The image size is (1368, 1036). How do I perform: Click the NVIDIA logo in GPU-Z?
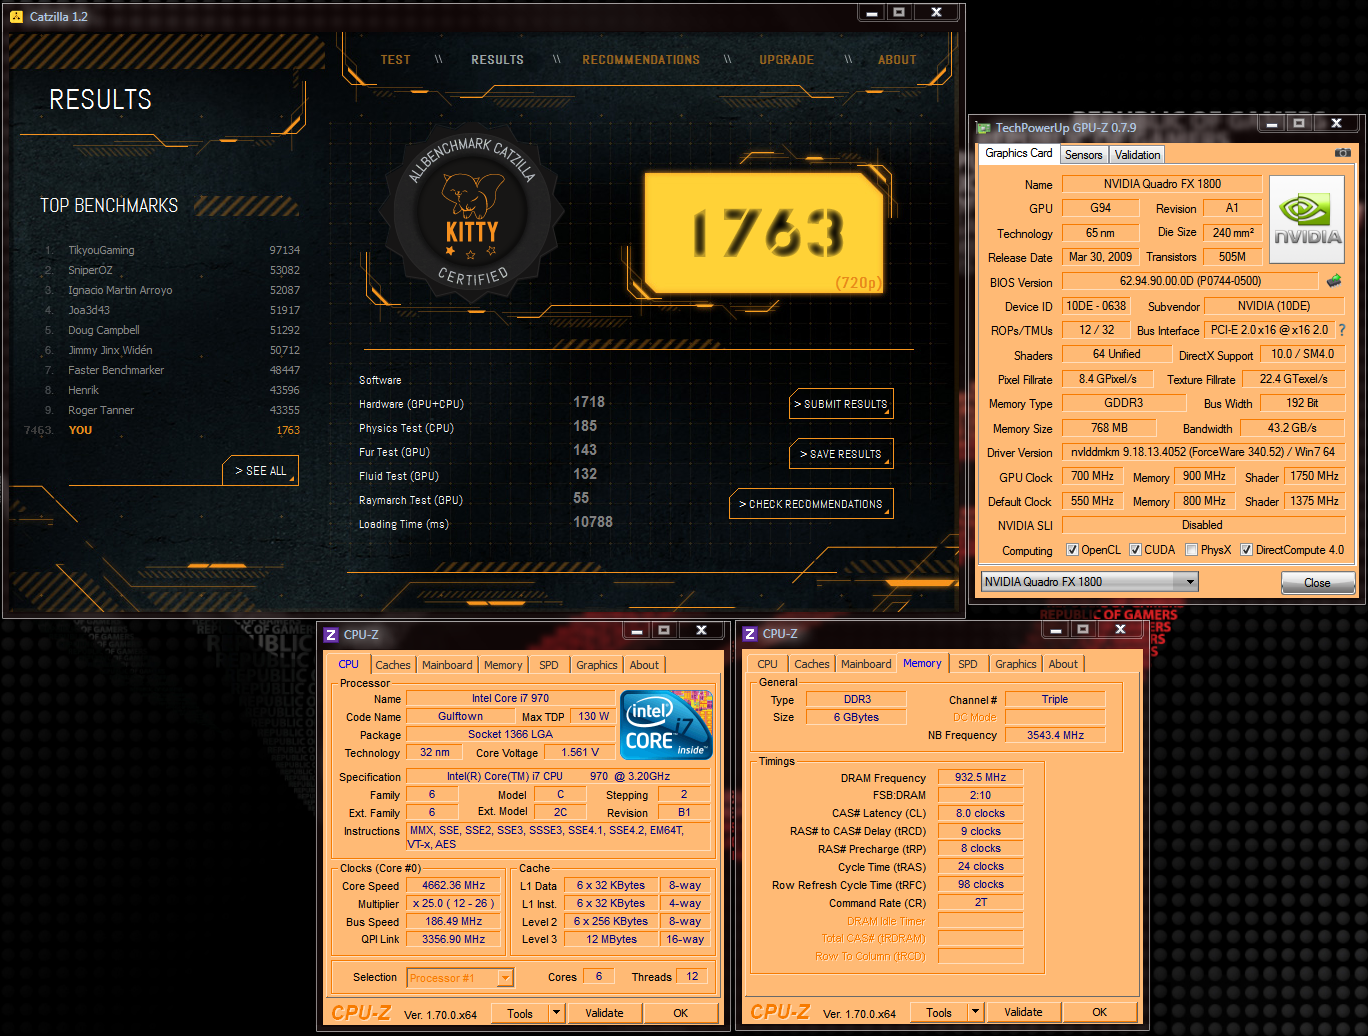[1307, 221]
